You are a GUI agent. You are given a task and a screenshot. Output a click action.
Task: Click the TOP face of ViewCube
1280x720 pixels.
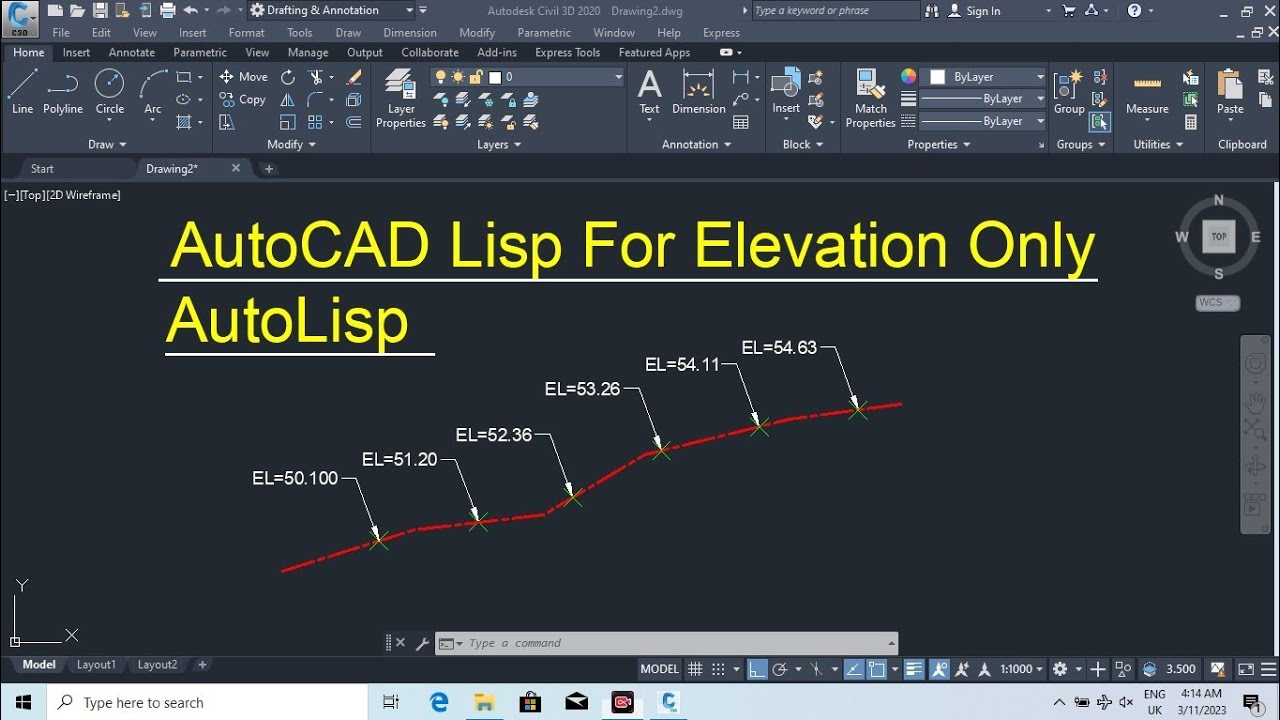[x=1218, y=237]
